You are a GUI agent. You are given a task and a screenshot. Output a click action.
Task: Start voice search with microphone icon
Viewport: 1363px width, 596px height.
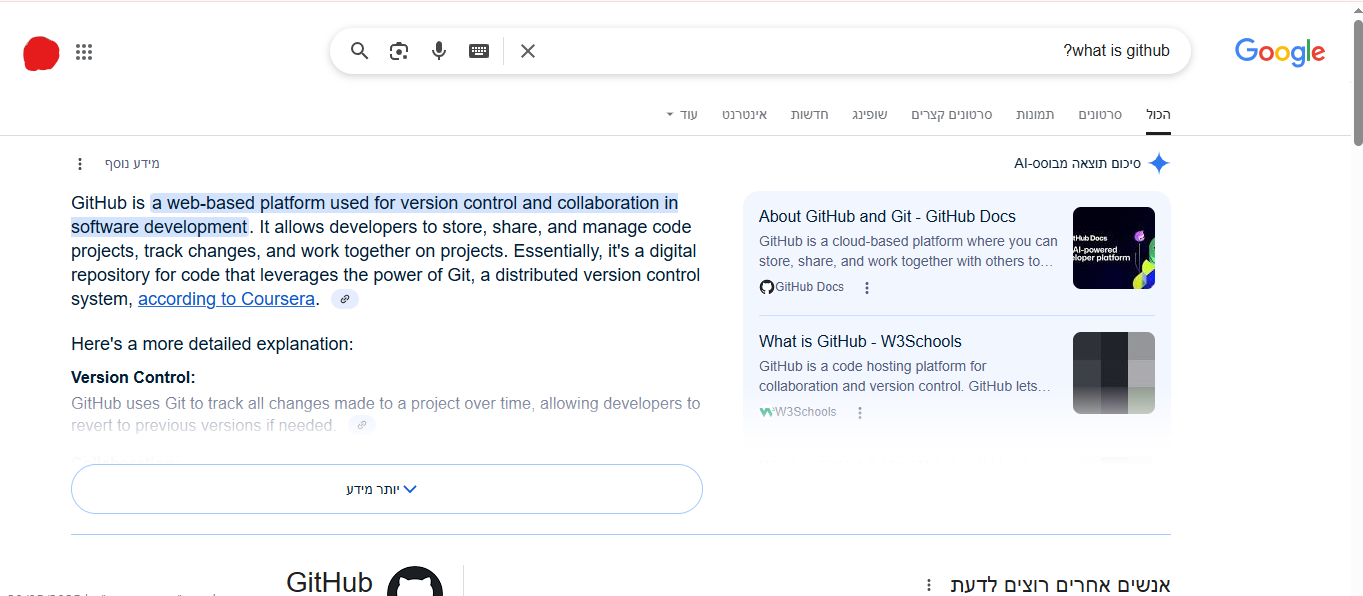tap(439, 51)
